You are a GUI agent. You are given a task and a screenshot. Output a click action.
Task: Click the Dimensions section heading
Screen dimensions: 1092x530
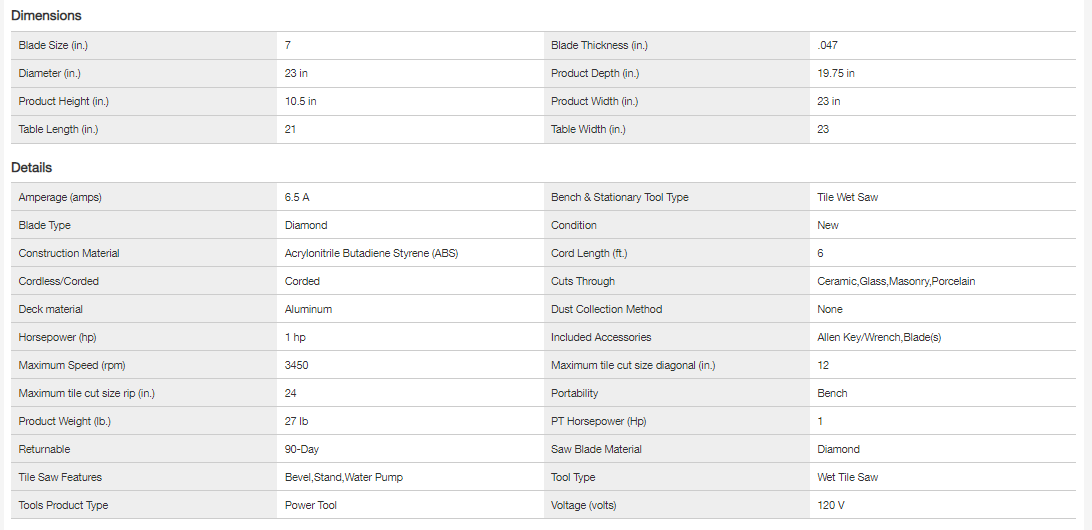point(46,16)
